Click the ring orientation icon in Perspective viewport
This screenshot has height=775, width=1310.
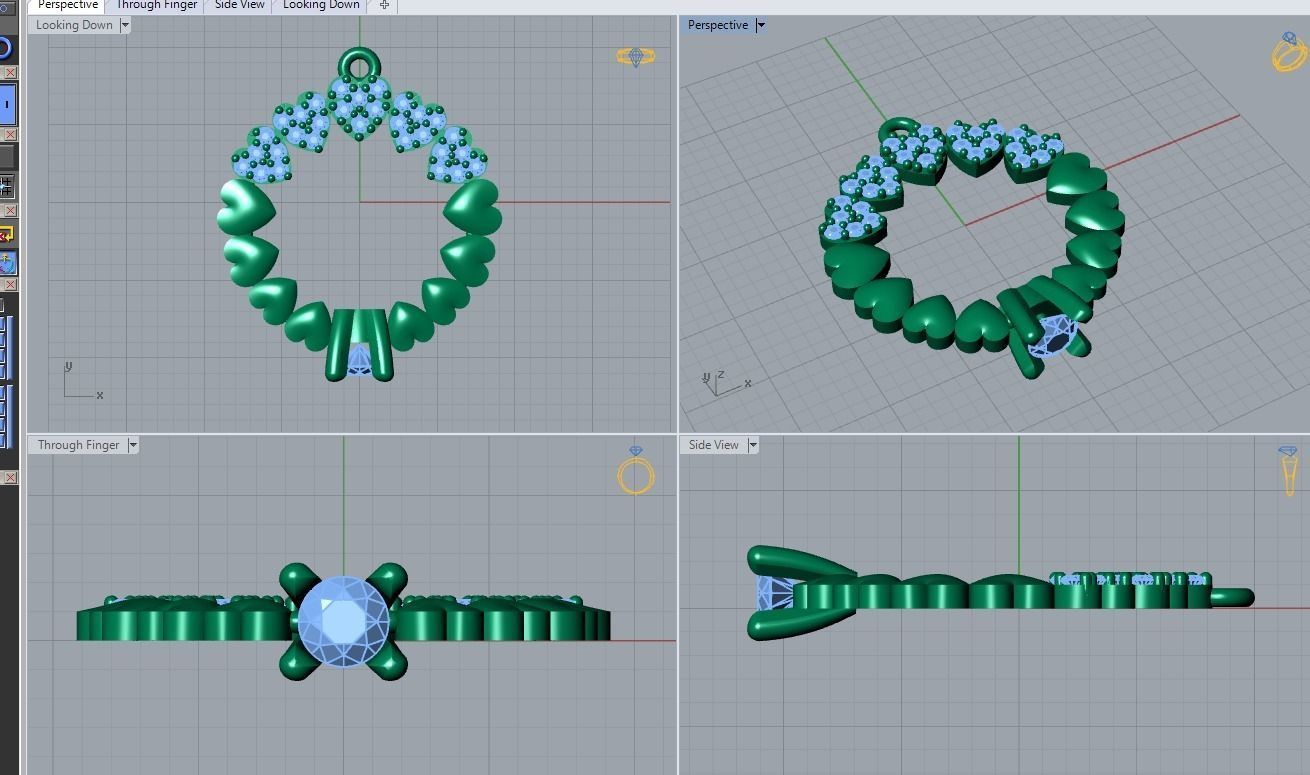(1289, 52)
